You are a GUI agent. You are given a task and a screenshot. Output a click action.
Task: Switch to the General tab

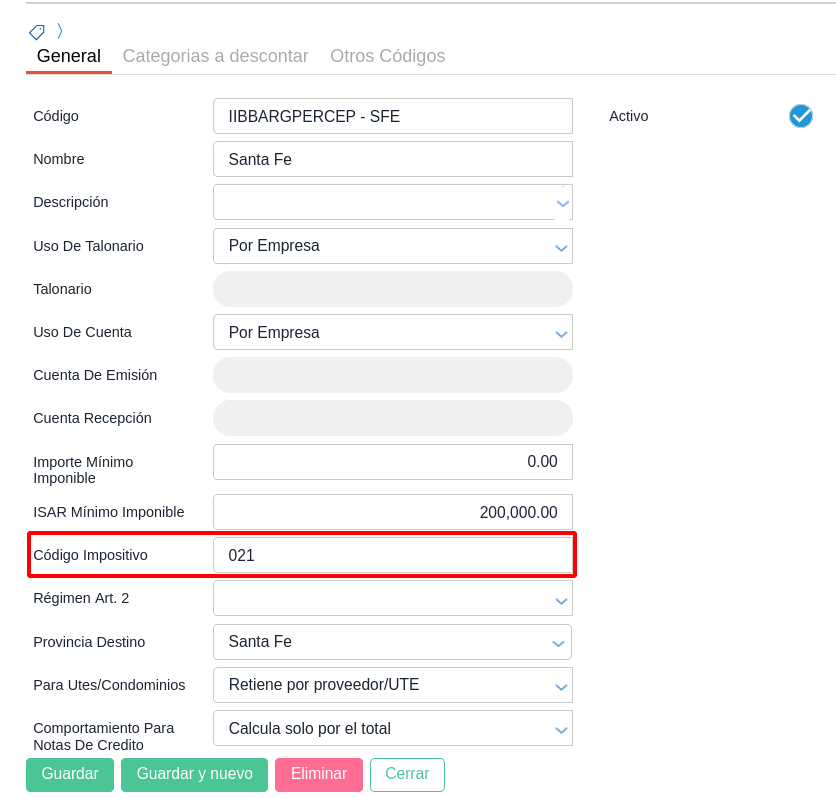(x=69, y=57)
